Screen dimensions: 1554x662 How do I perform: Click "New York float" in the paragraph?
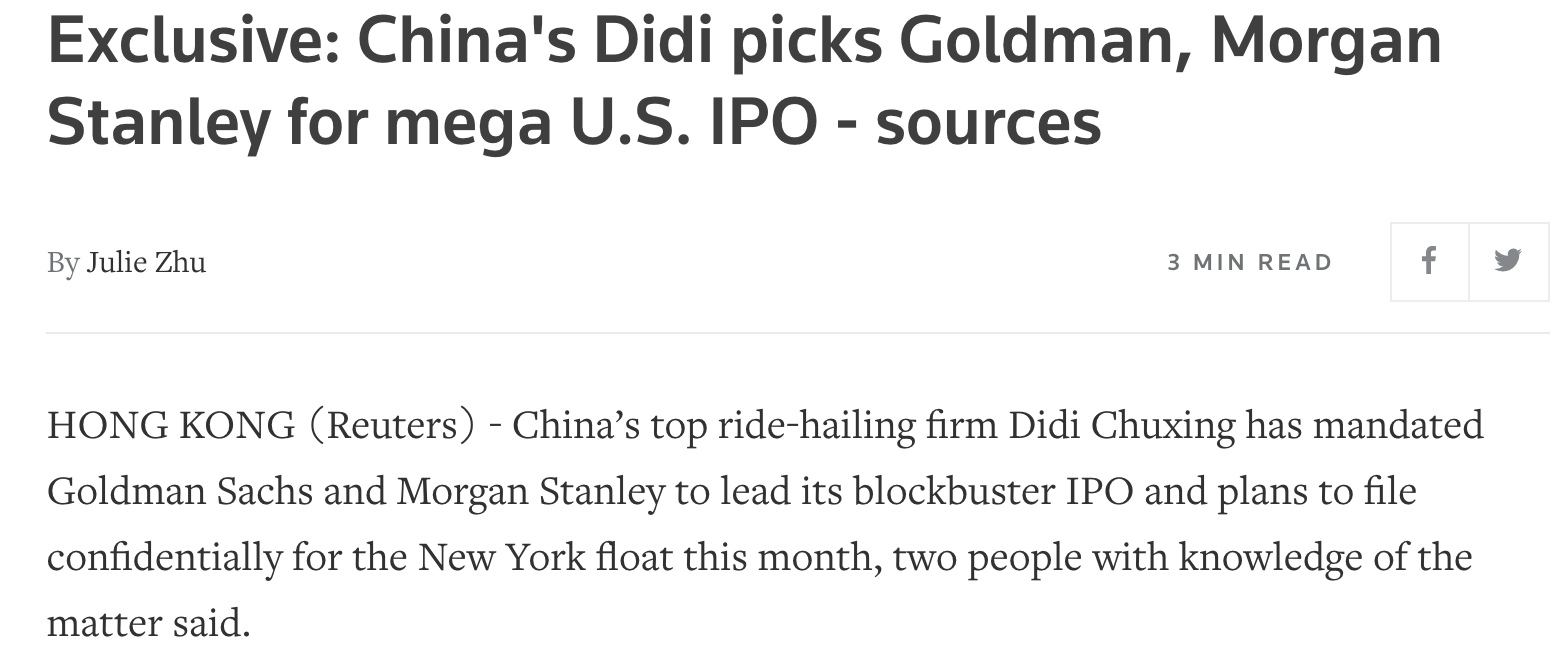tap(545, 557)
